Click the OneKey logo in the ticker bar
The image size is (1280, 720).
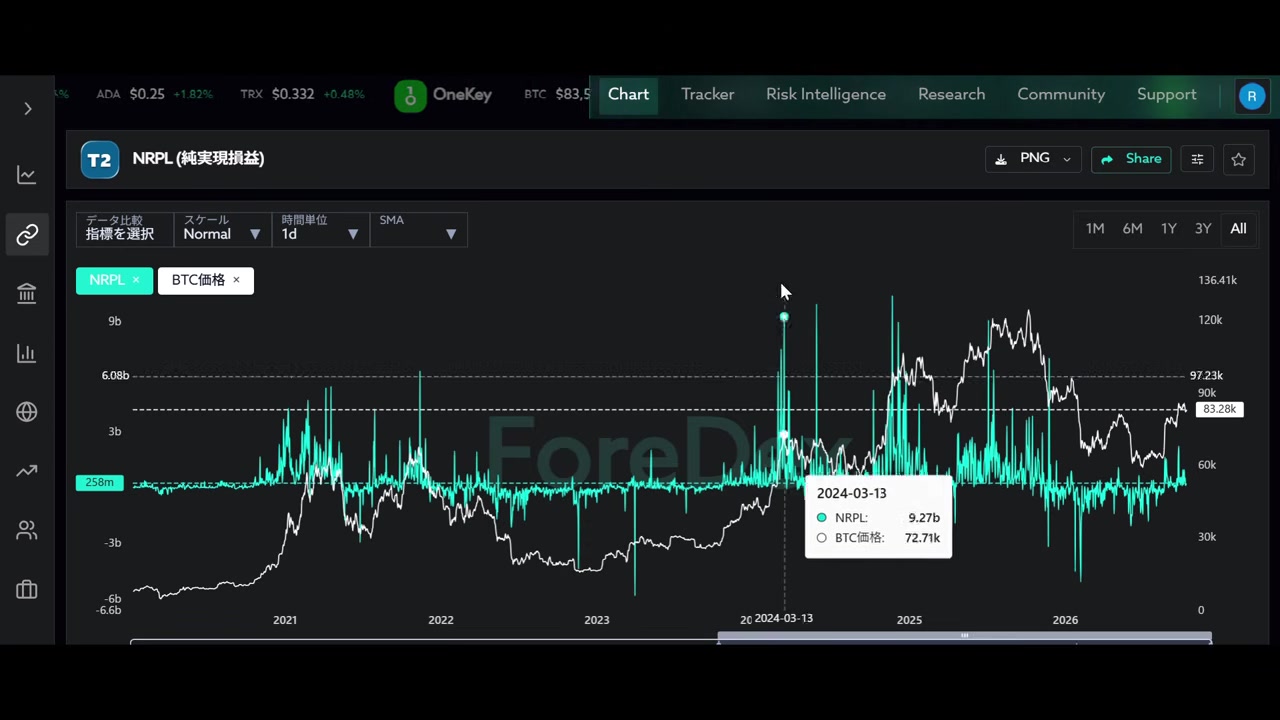pyautogui.click(x=443, y=95)
